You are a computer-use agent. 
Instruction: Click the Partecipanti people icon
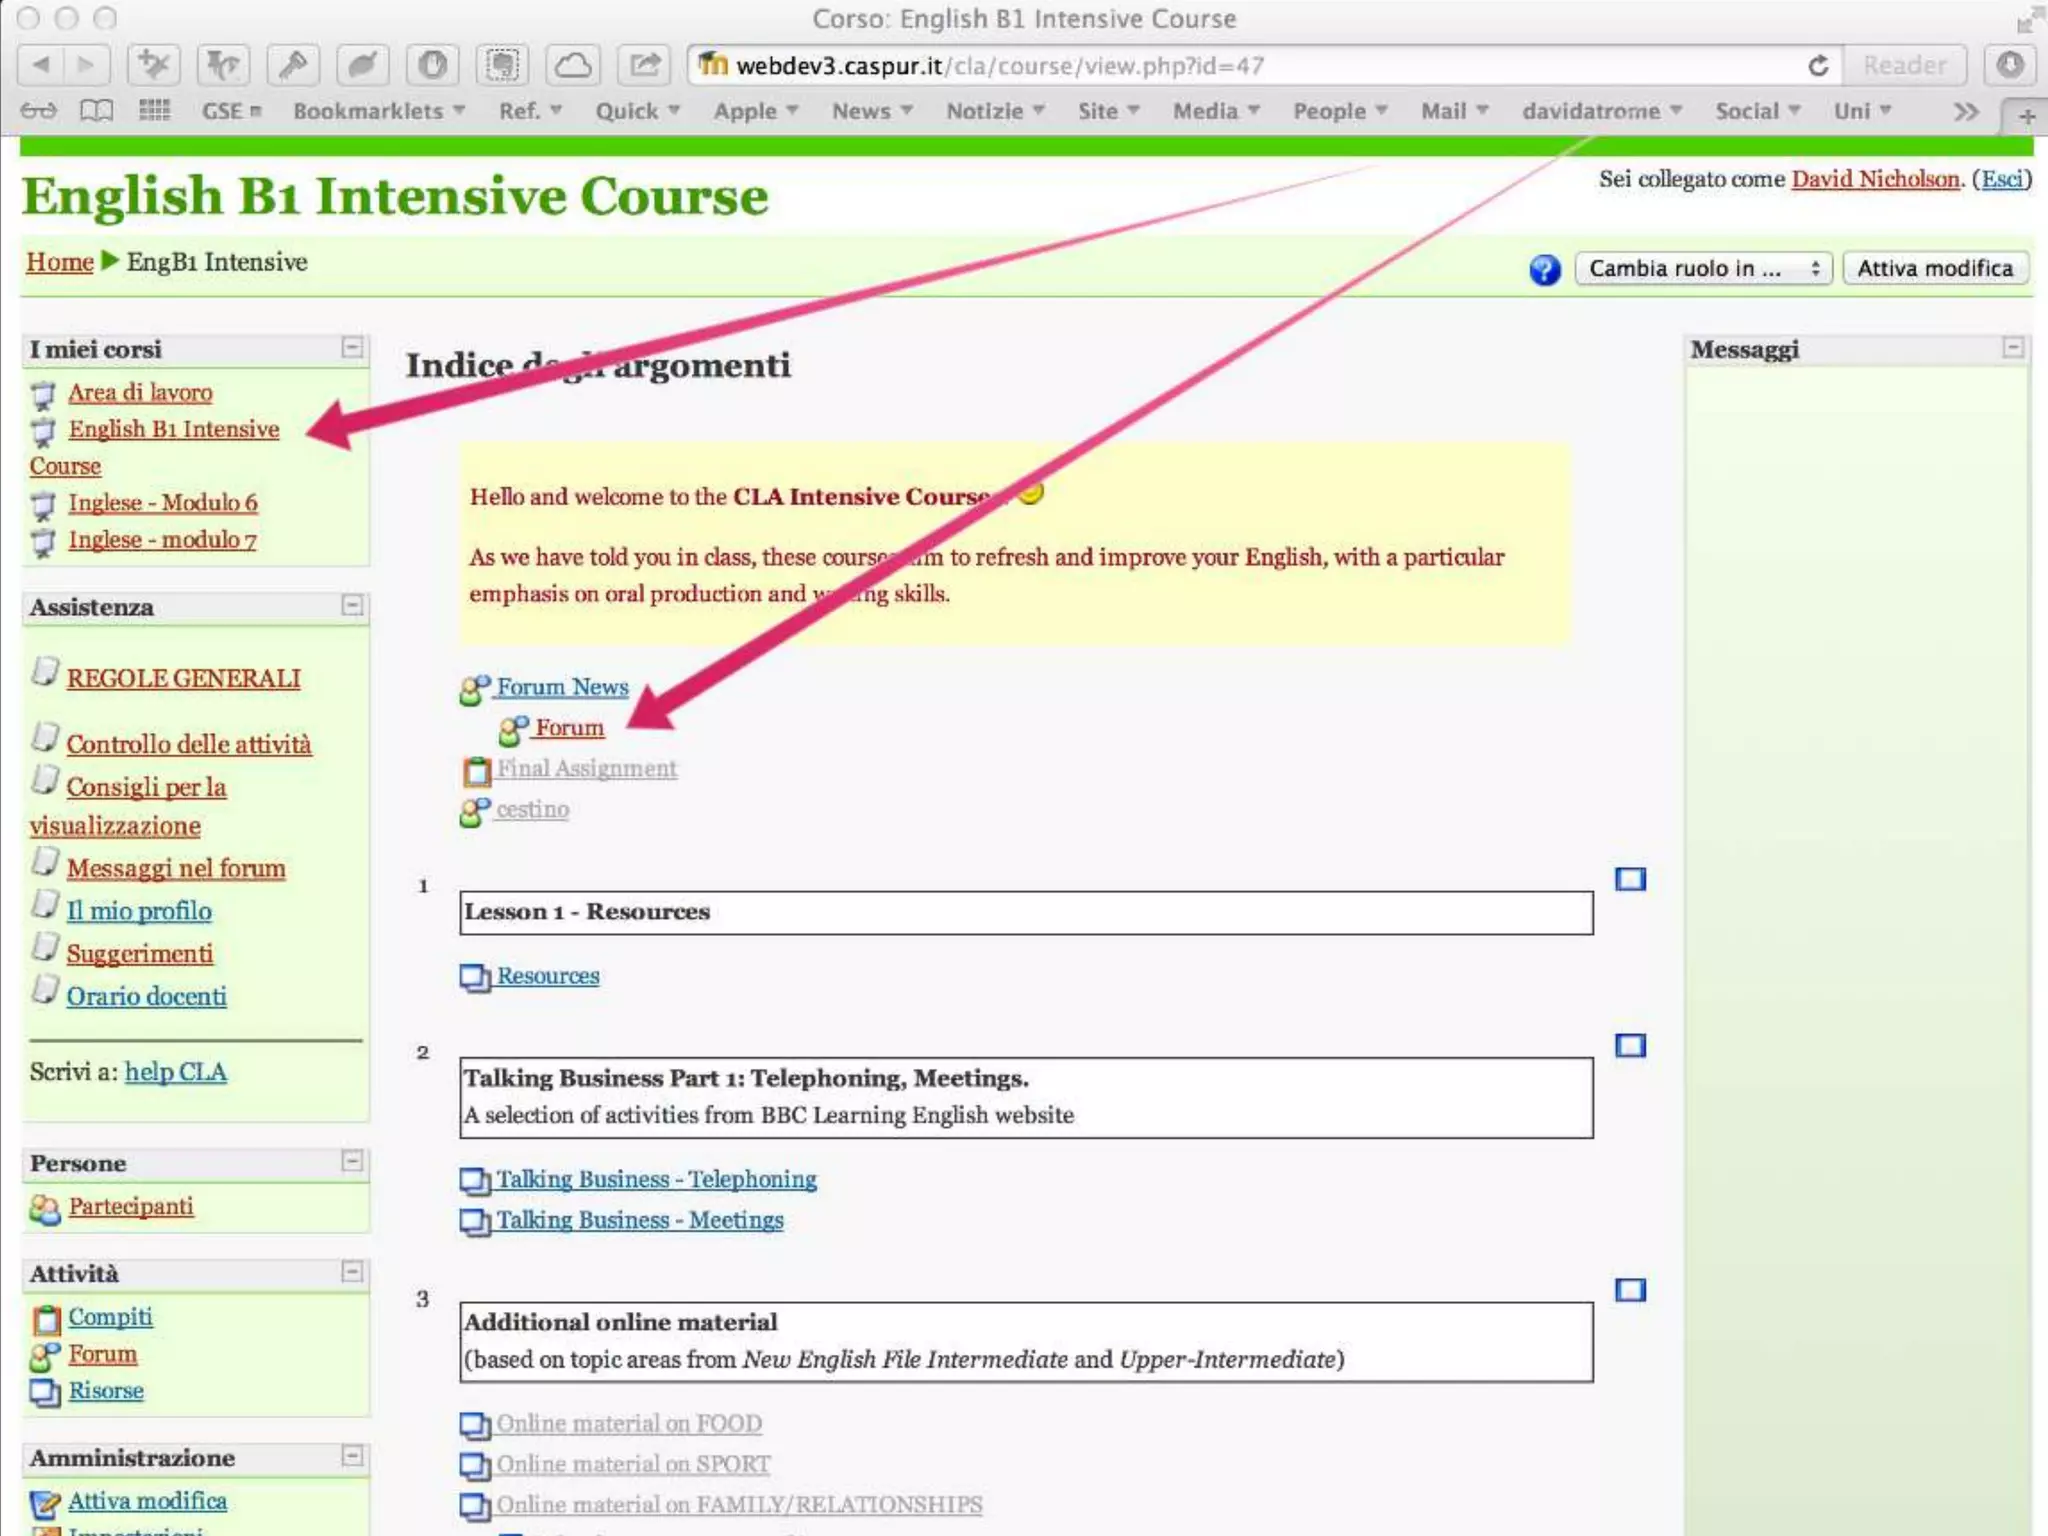click(x=44, y=1208)
